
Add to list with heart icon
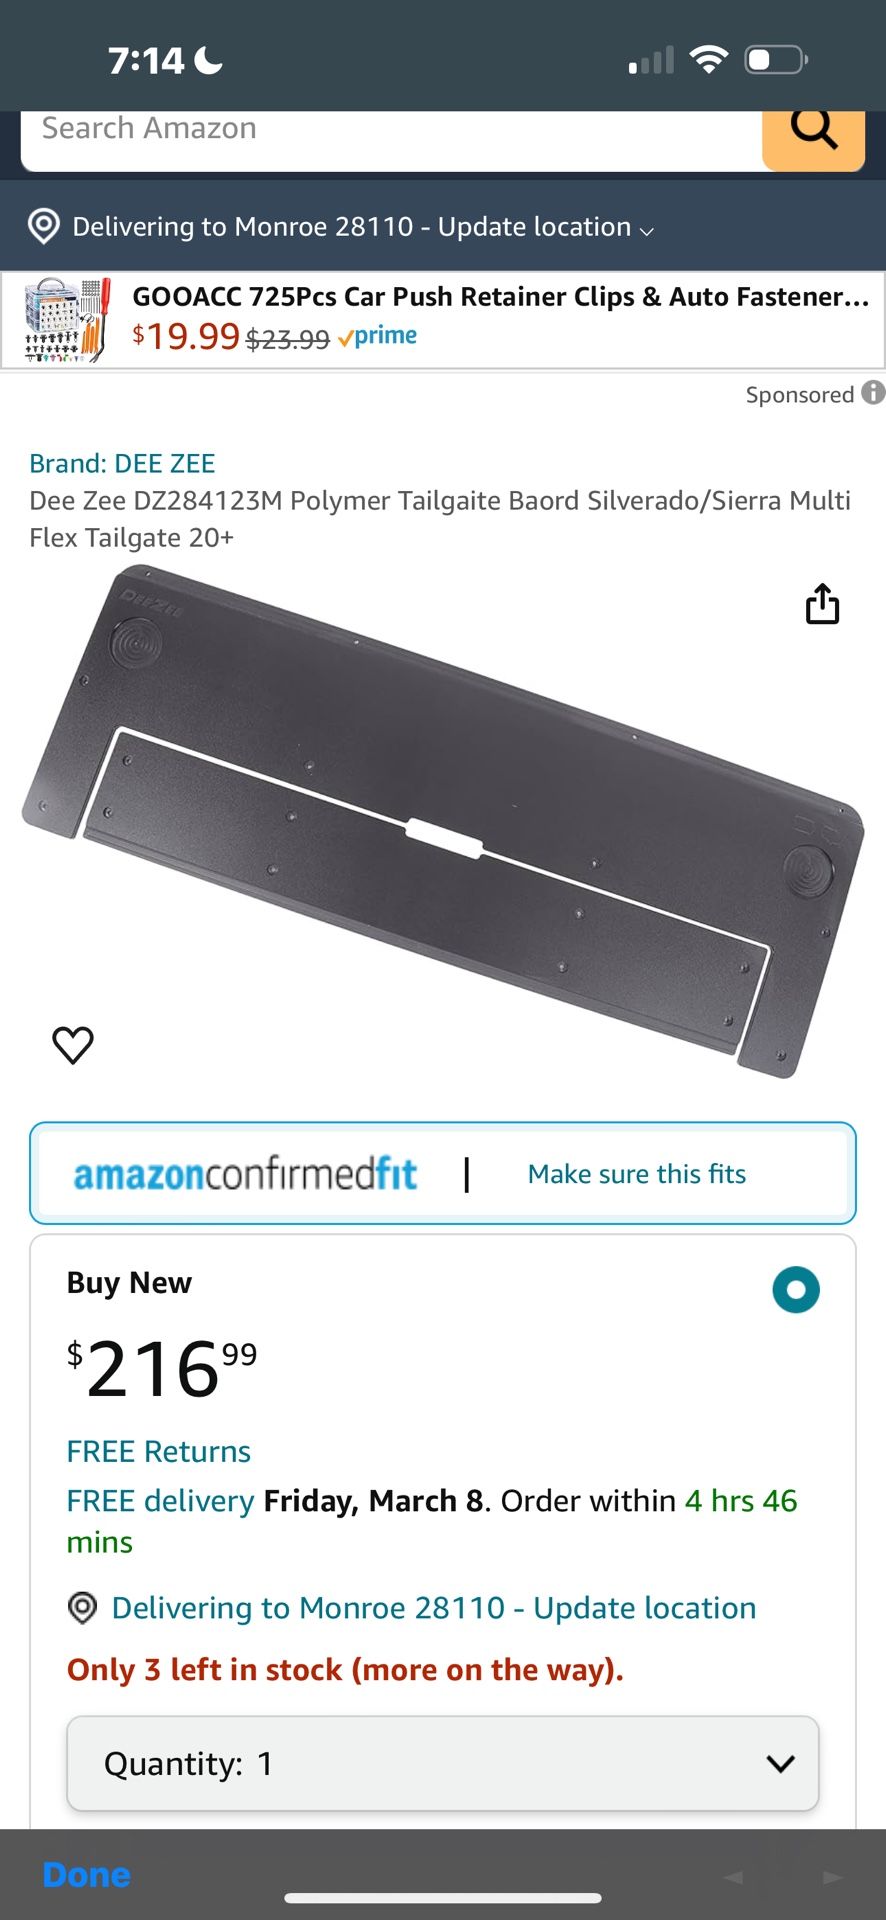[x=73, y=1045]
